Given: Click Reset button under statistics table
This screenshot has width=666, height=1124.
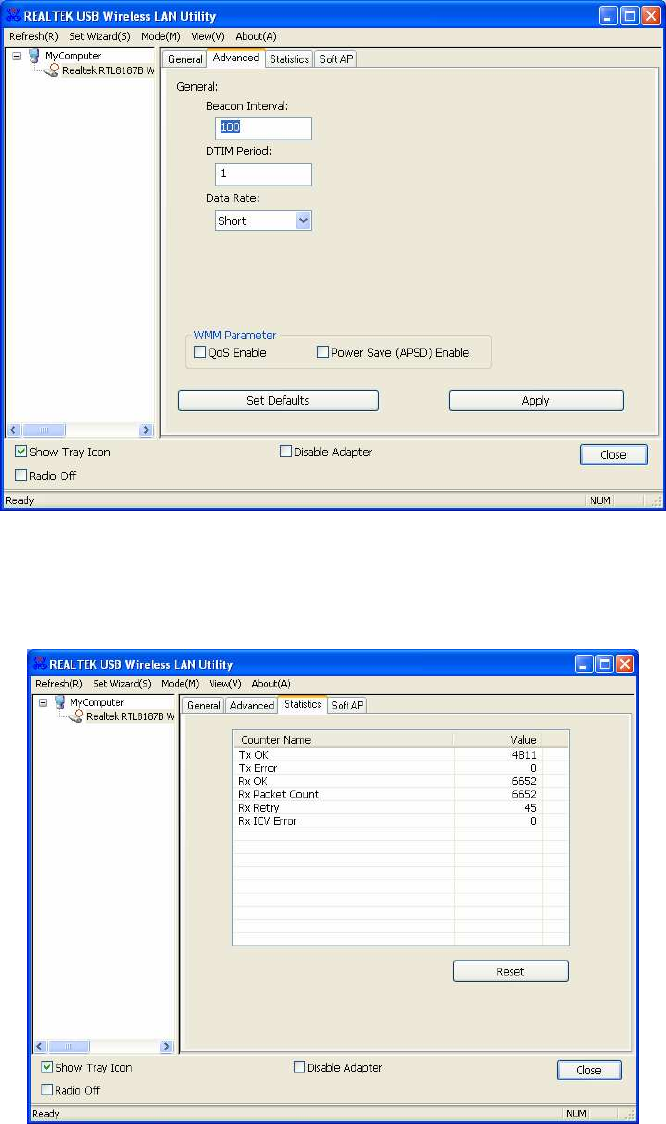Looking at the screenshot, I should coord(510,971).
